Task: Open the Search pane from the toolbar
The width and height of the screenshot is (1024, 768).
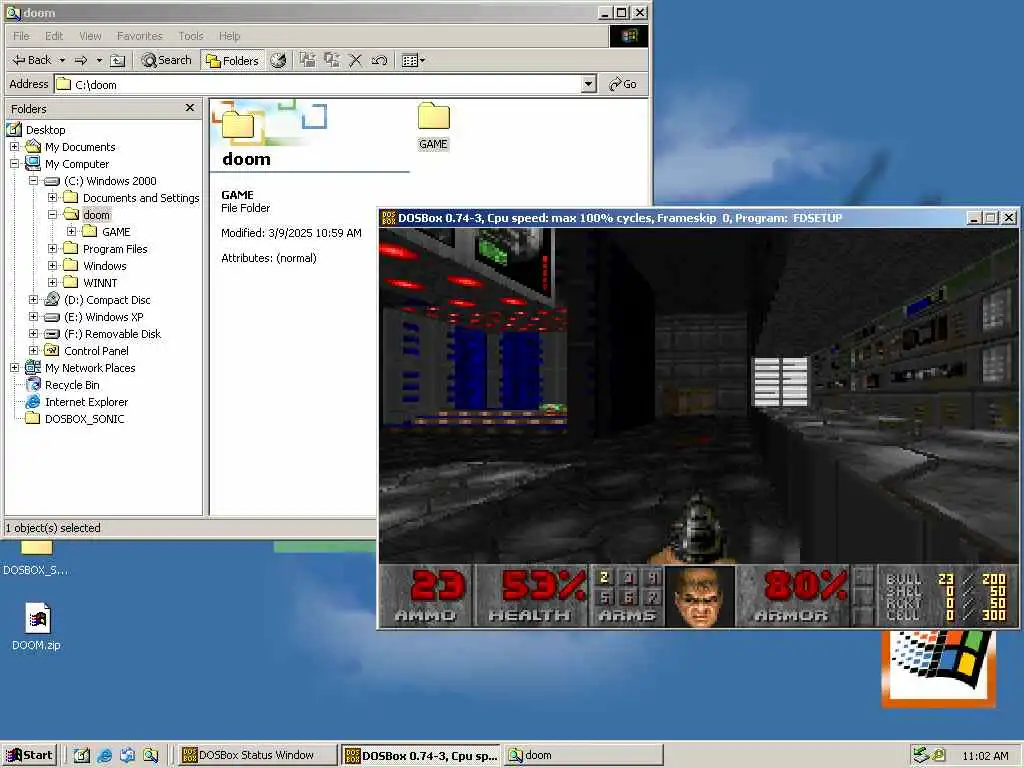Action: [x=167, y=60]
